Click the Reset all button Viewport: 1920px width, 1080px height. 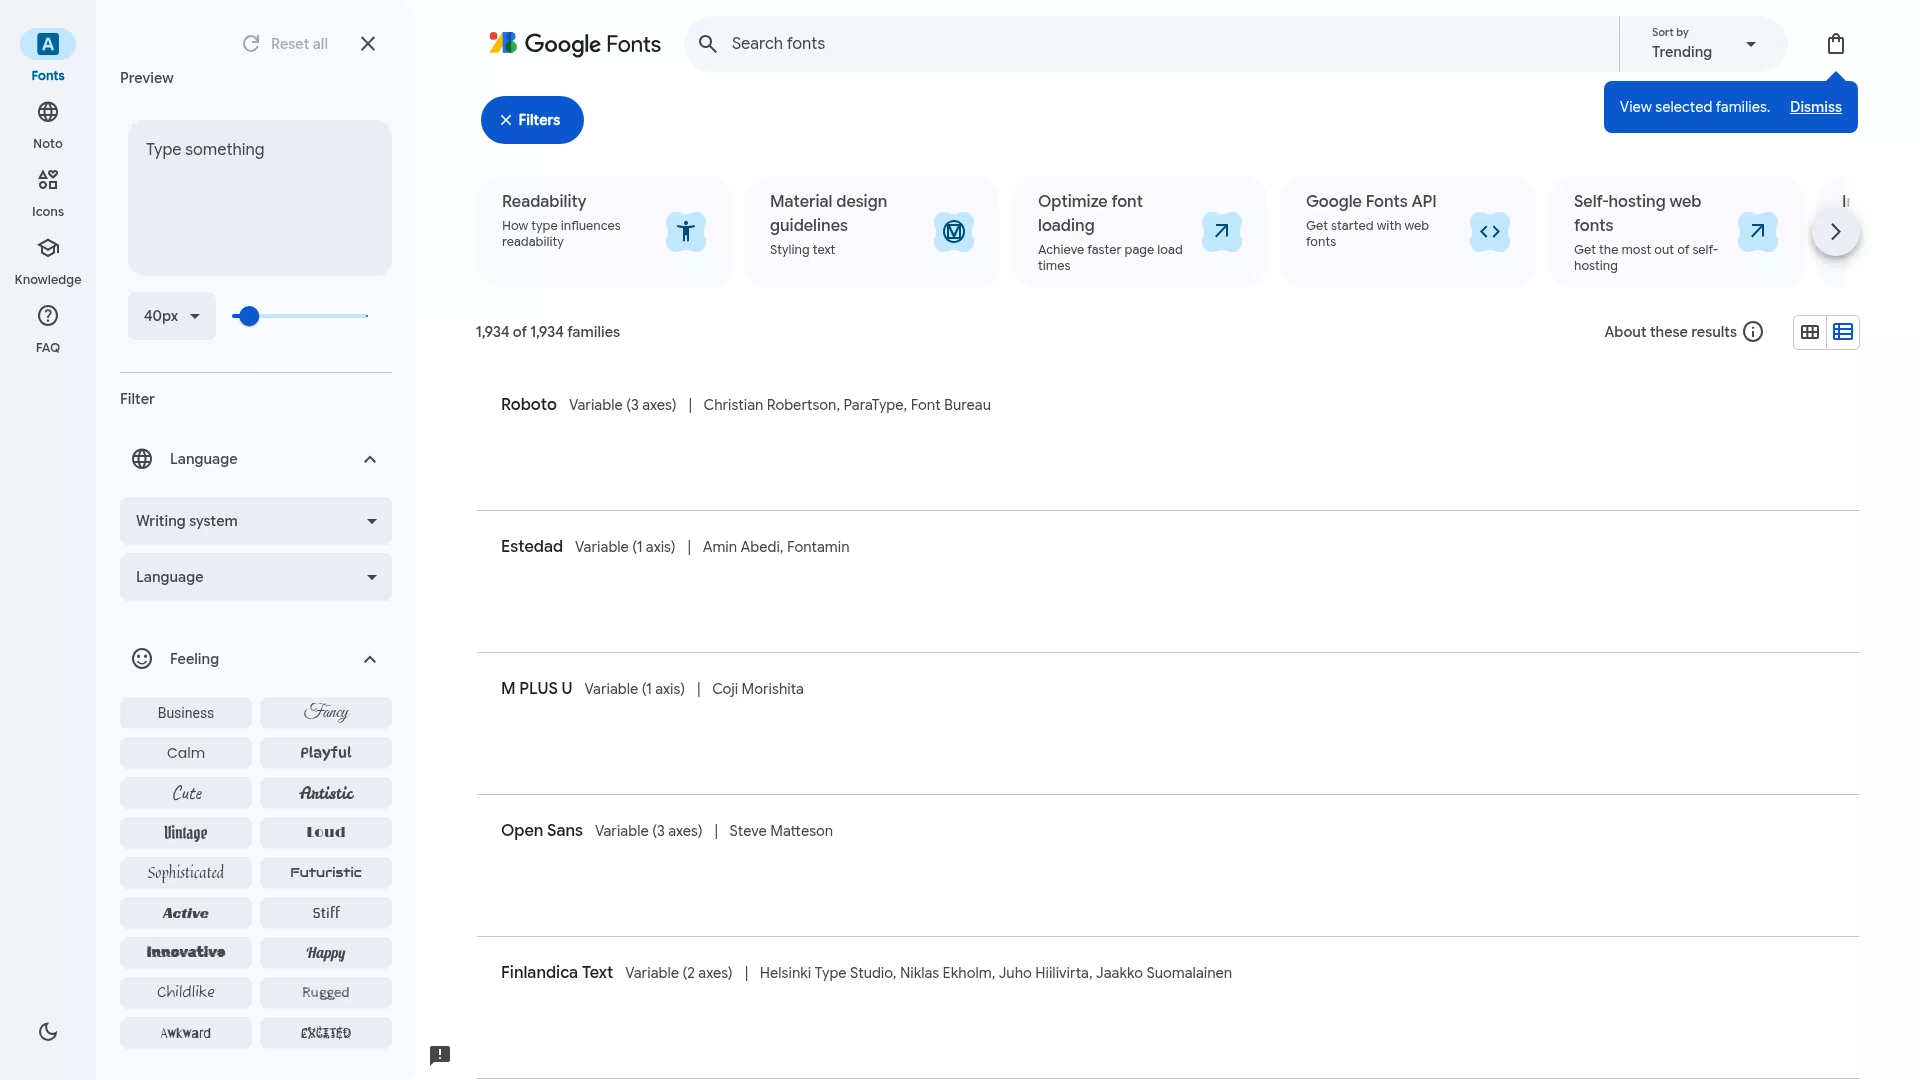[x=285, y=44]
